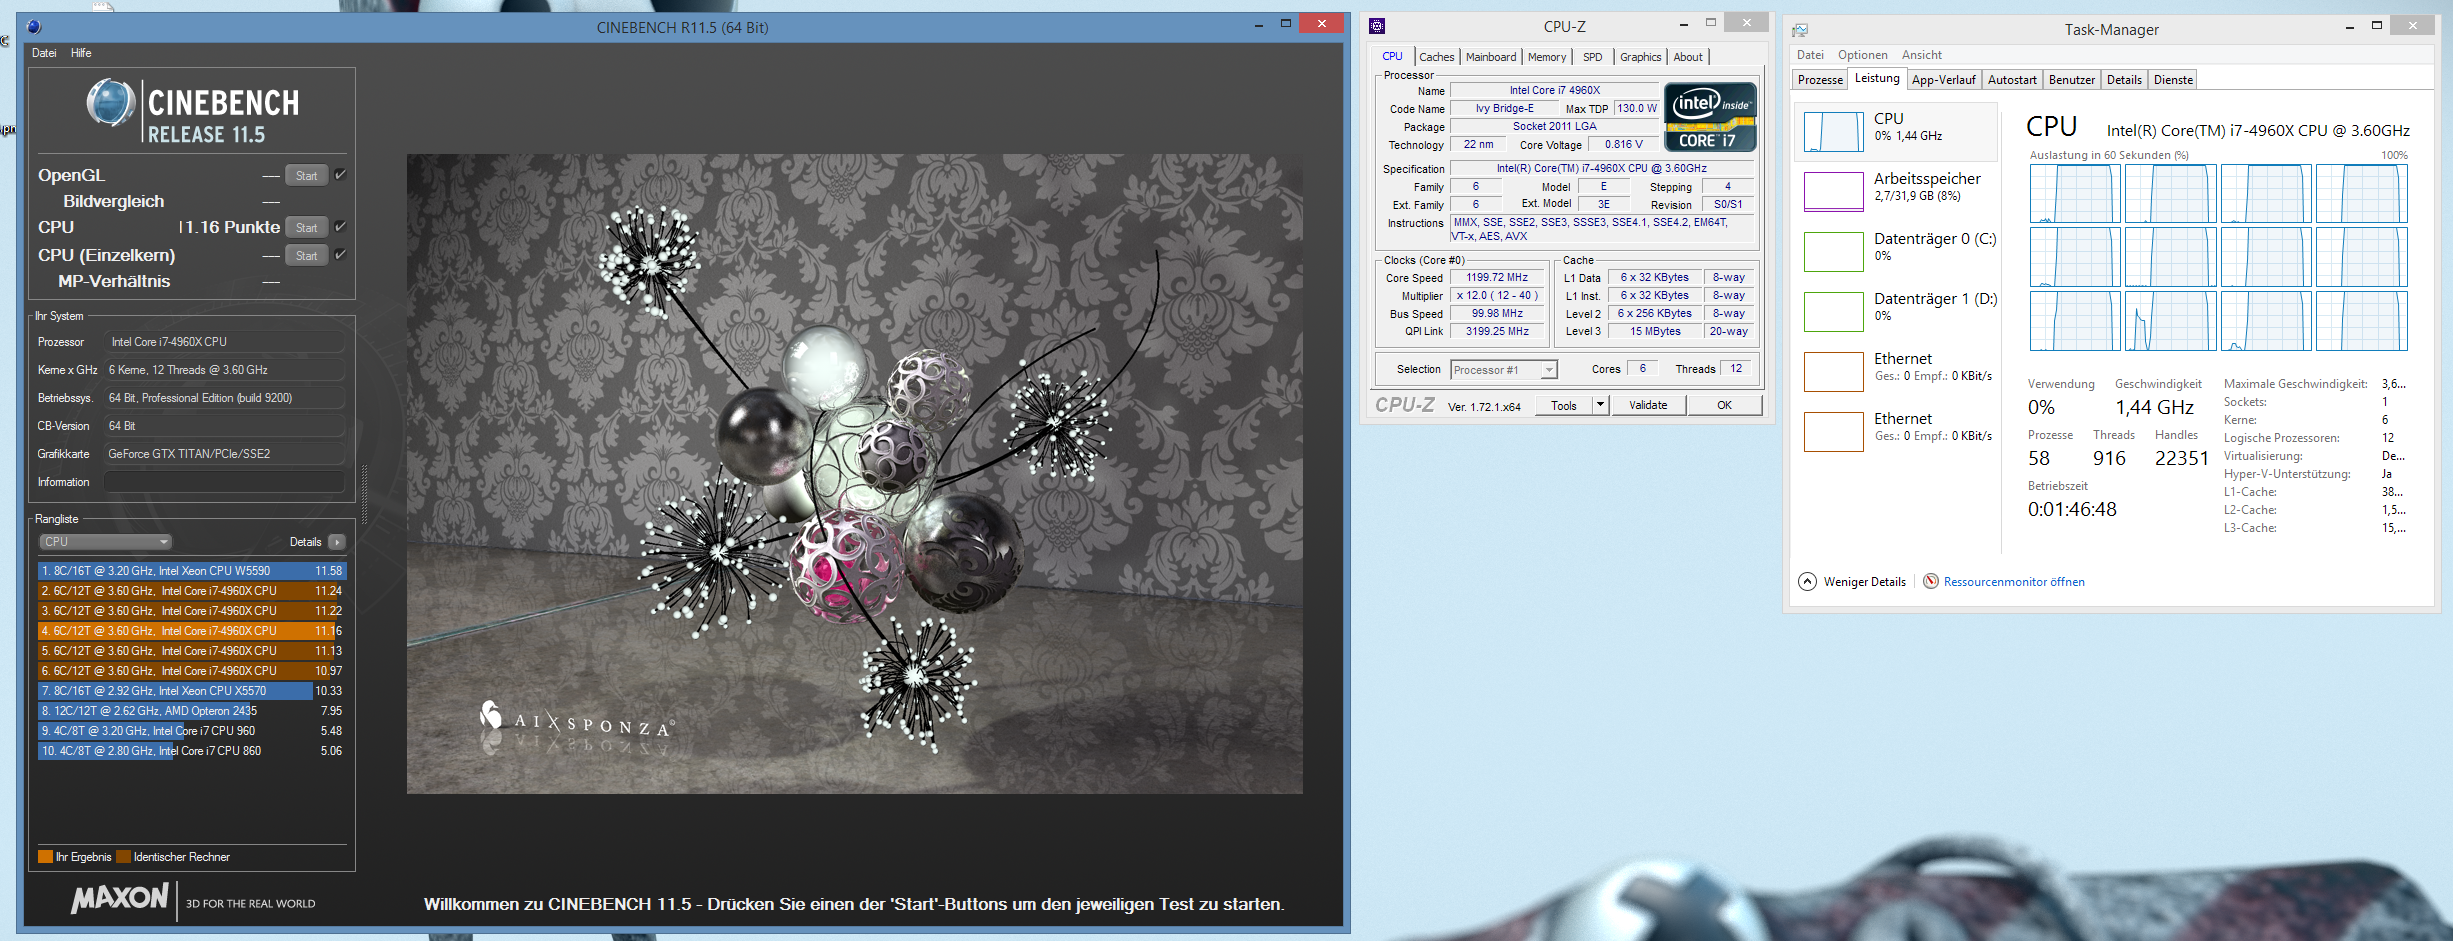Select Datenträger 0 (C:) performance item
This screenshot has height=941, width=2453.
coord(1897,251)
